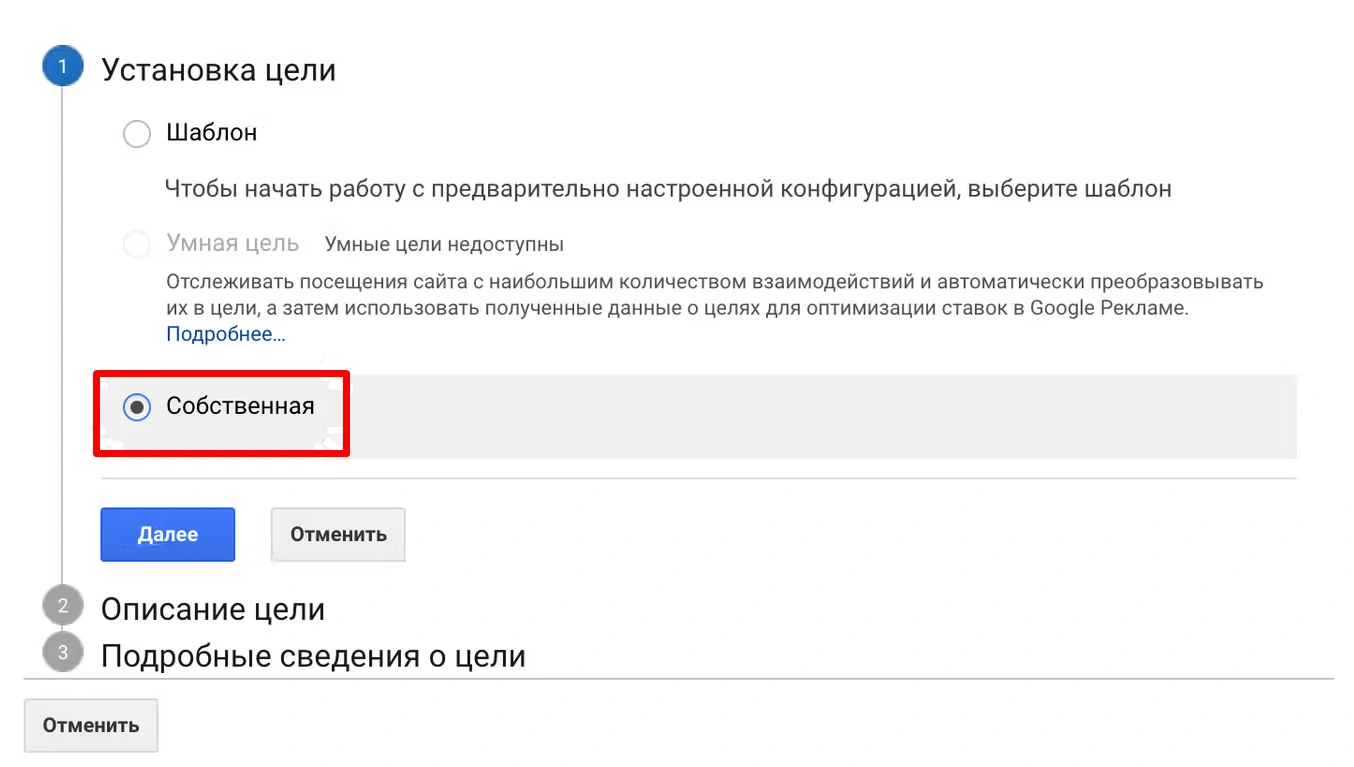Screen dimensions: 1354x767
Task: Click the bottom Отменить button
Action: click(91, 725)
